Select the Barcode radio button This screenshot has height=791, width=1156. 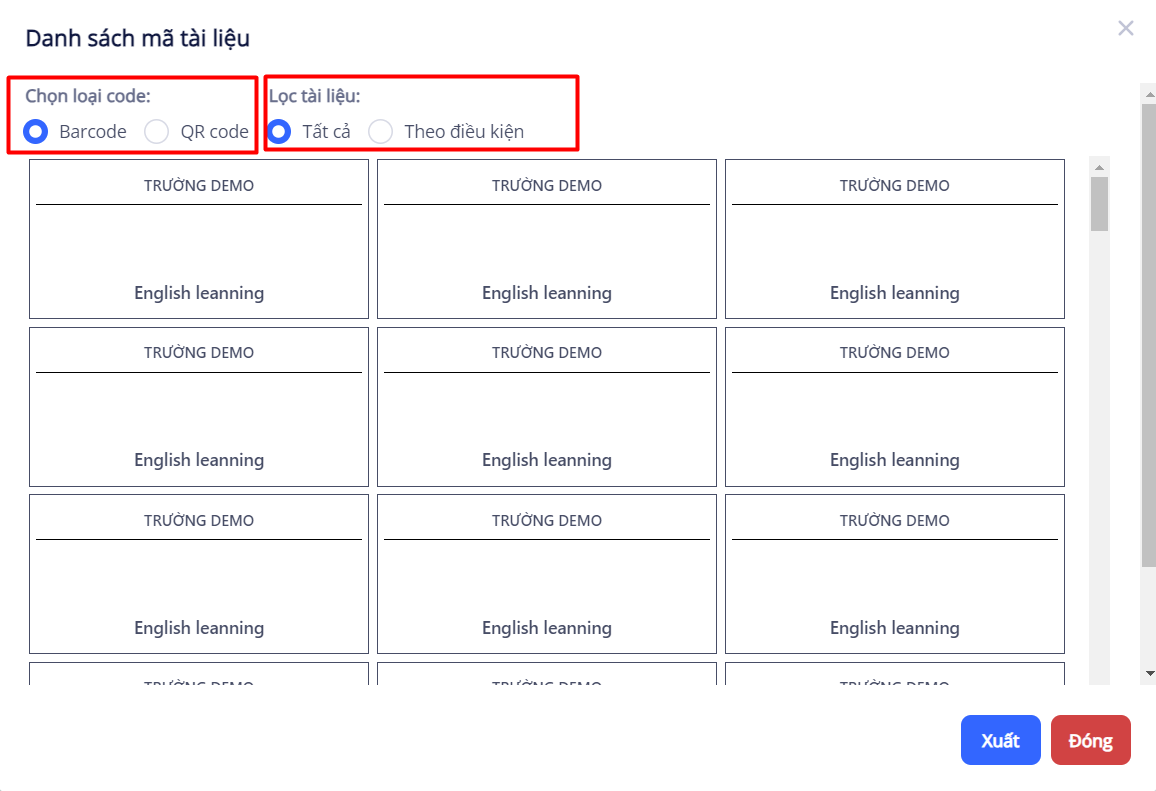[37, 131]
